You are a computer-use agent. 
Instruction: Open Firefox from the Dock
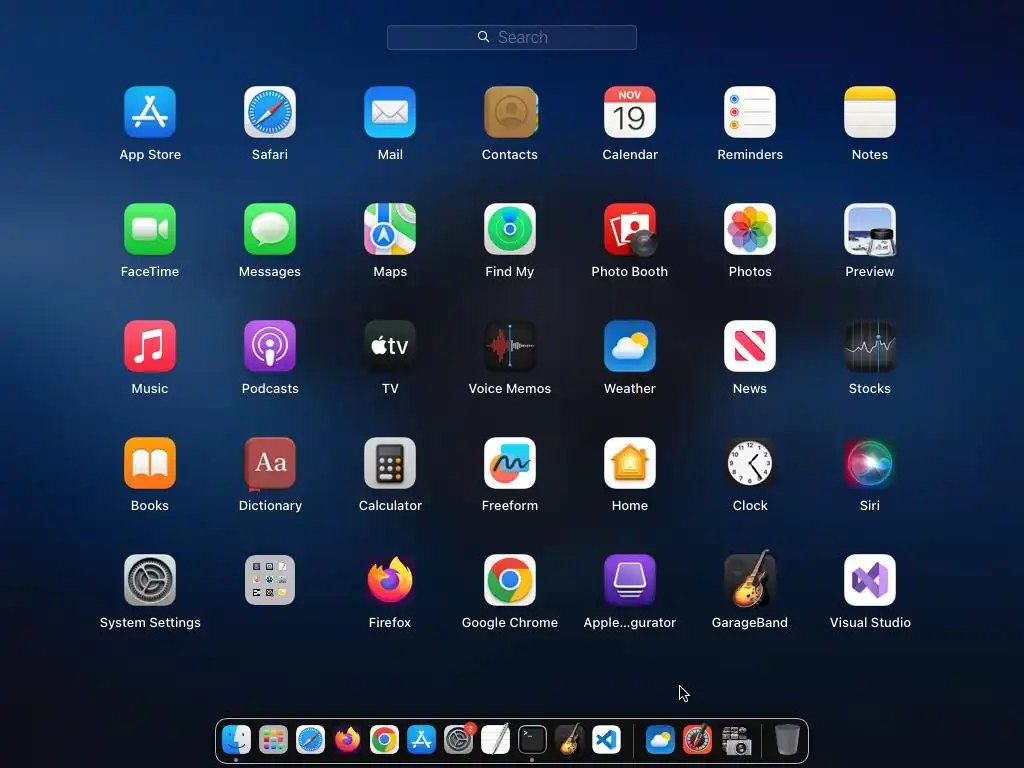click(x=347, y=740)
